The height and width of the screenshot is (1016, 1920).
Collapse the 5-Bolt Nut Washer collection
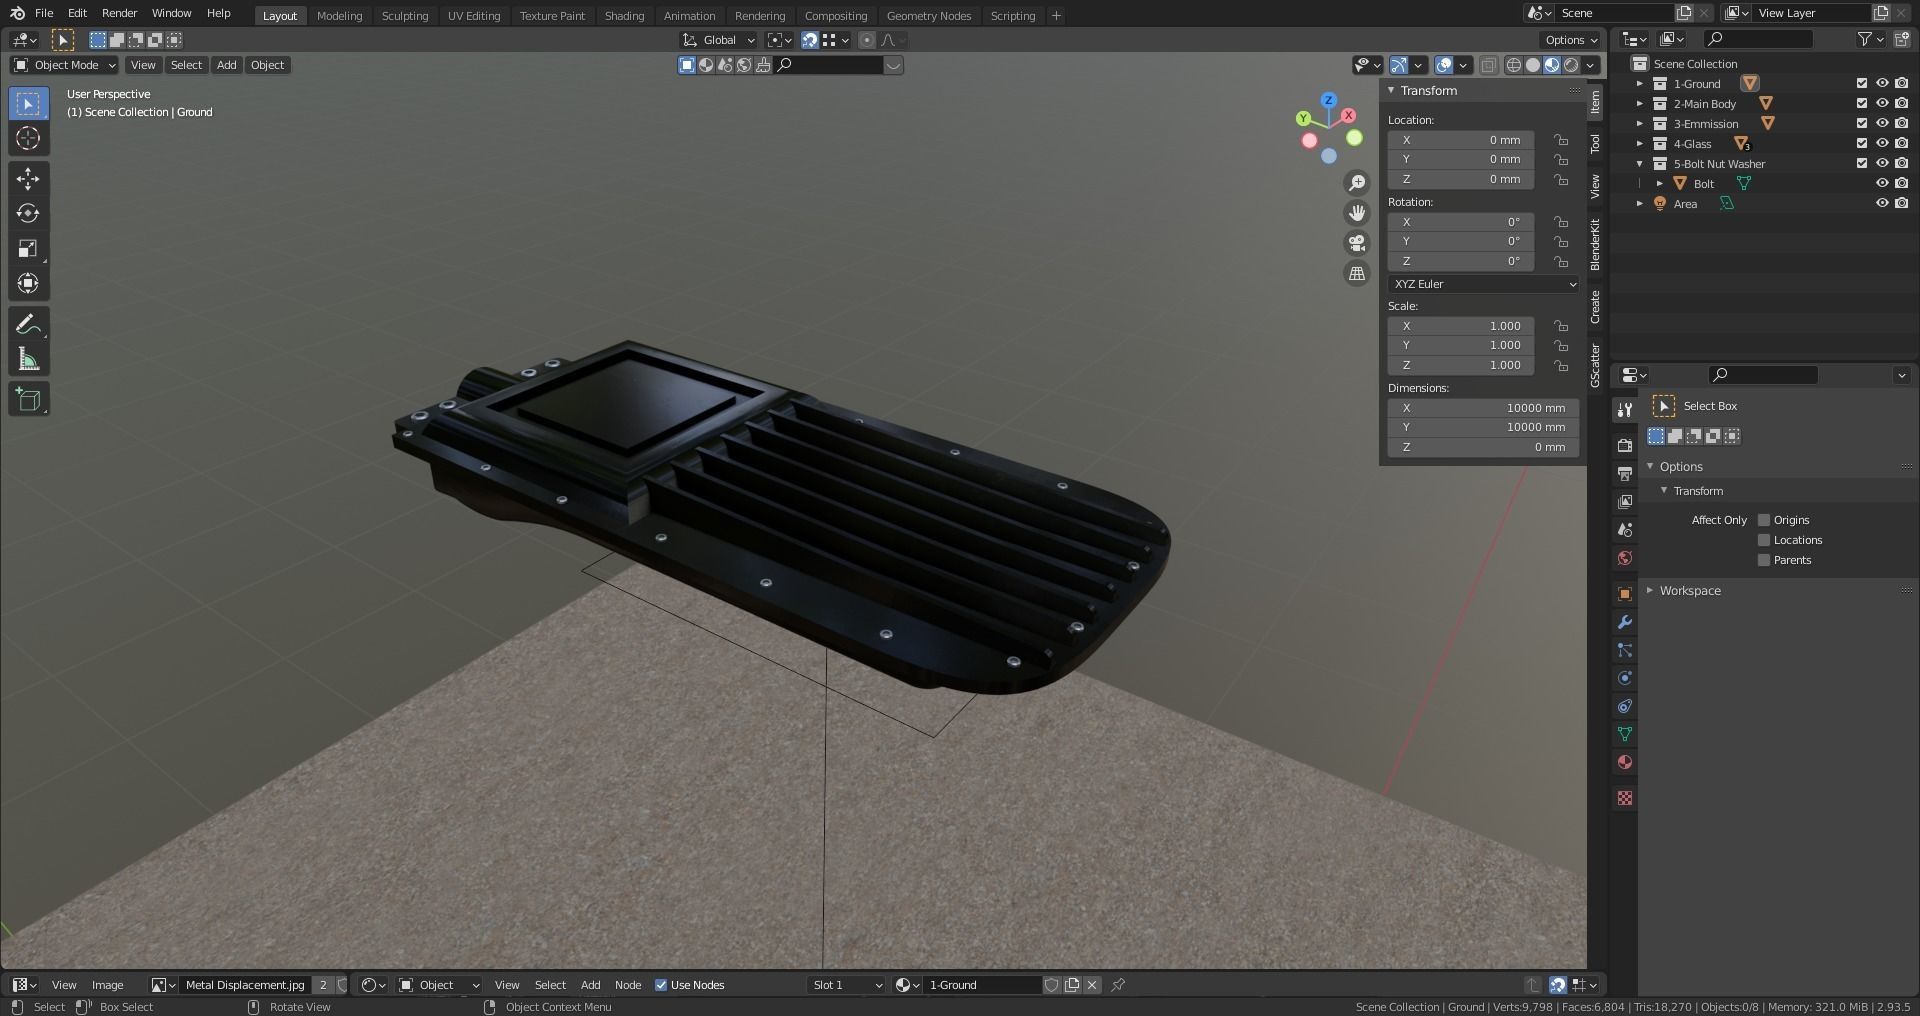(1640, 164)
